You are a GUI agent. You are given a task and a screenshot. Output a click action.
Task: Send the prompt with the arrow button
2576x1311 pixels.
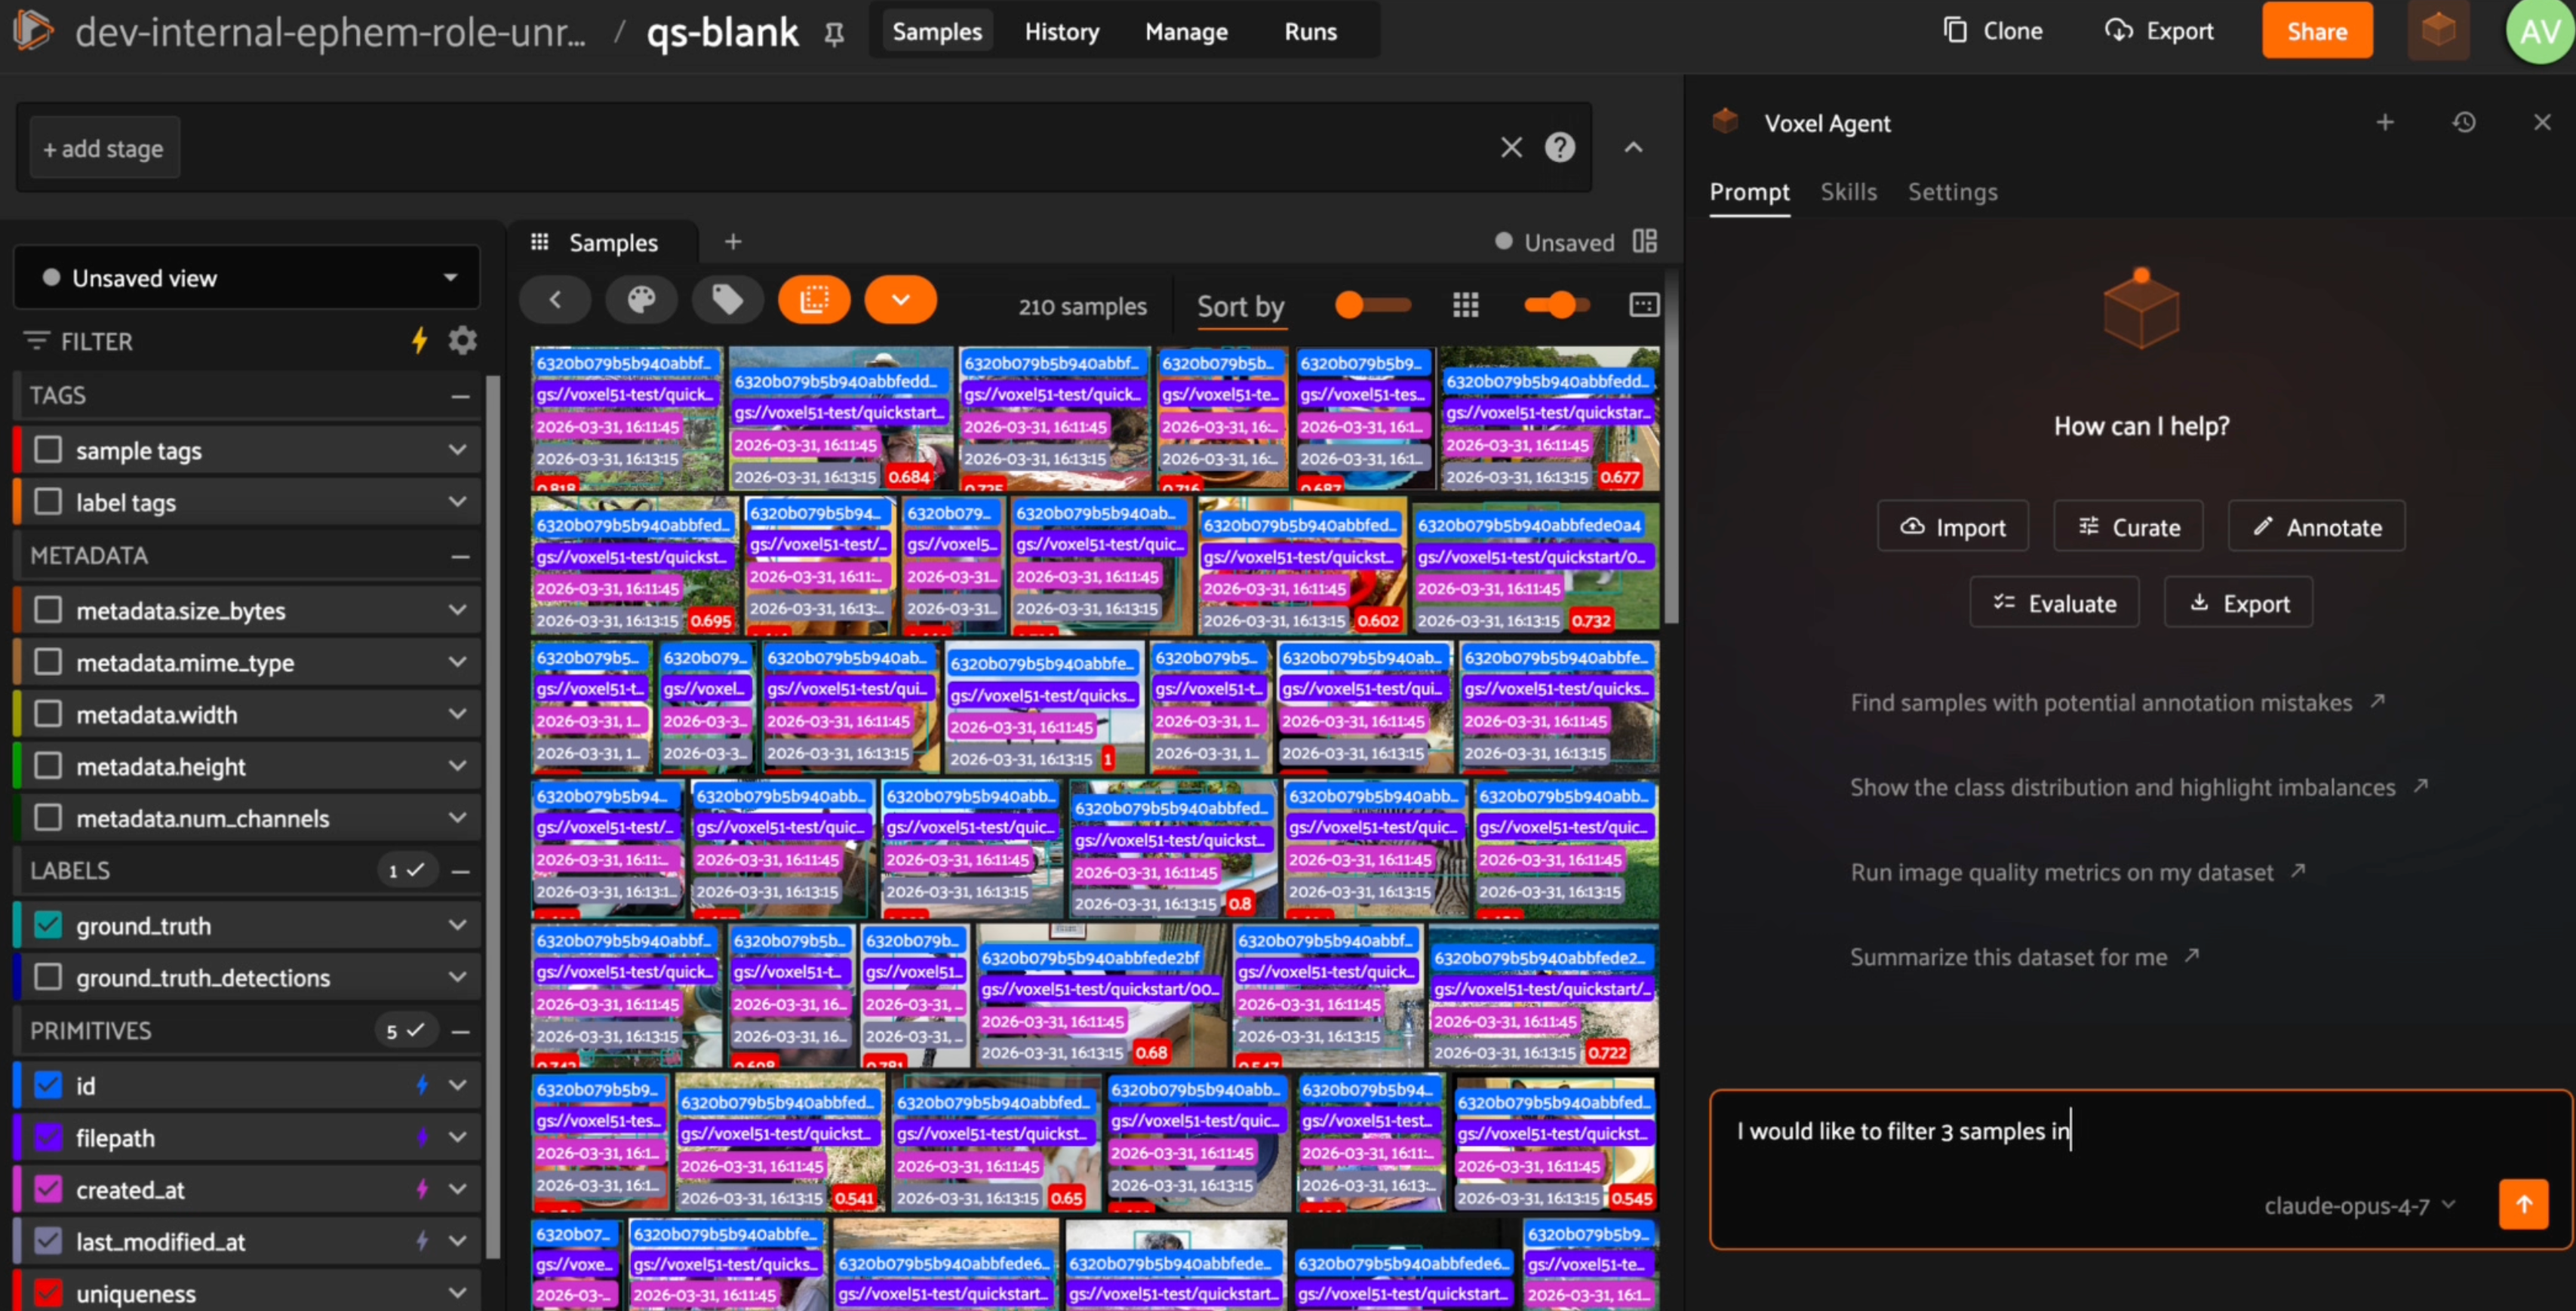coord(2523,1204)
